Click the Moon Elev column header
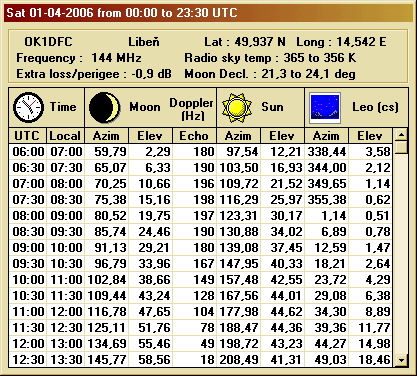 tap(150, 136)
